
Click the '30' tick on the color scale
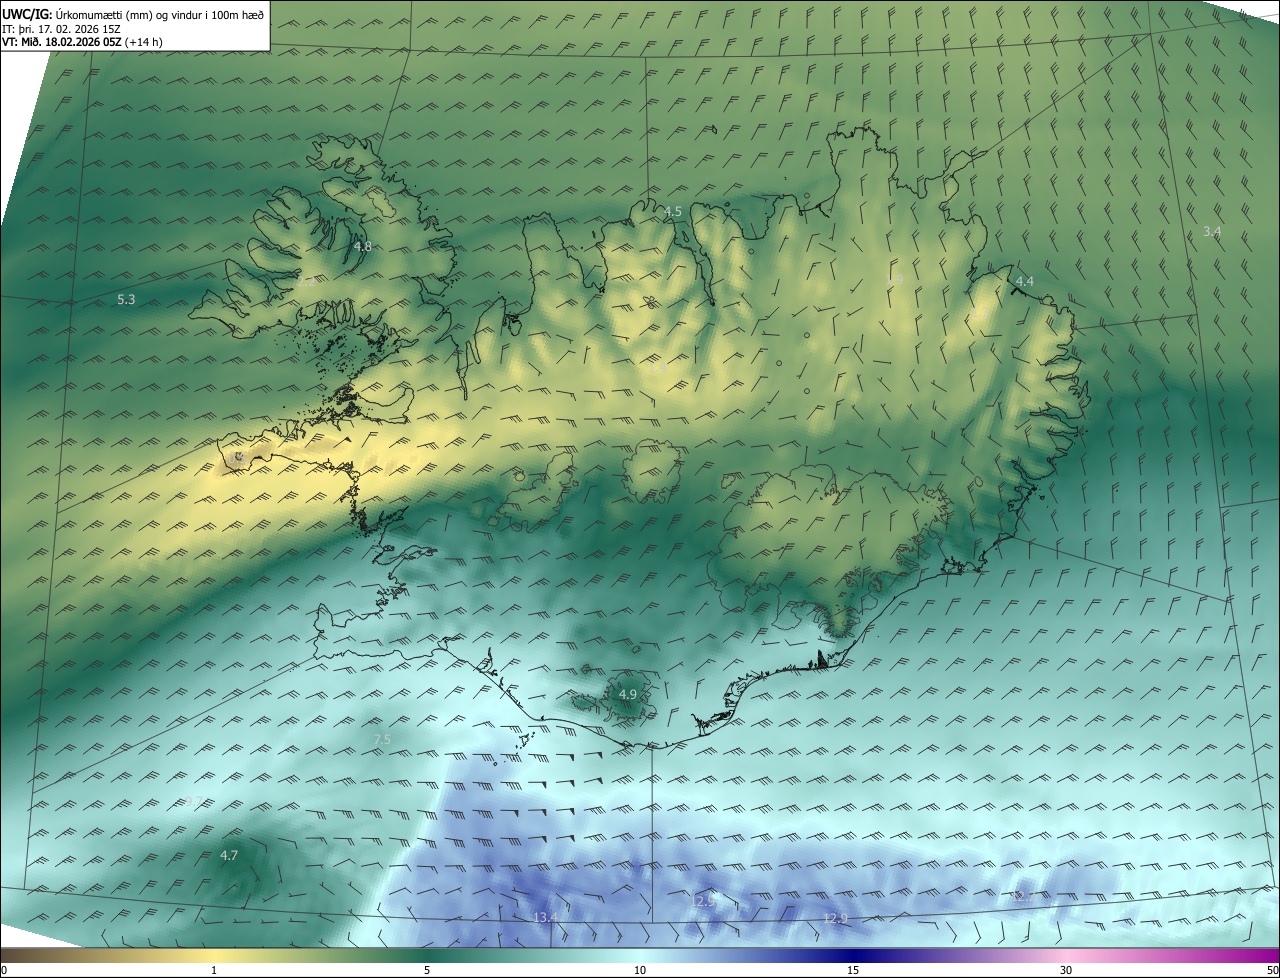tap(1066, 970)
